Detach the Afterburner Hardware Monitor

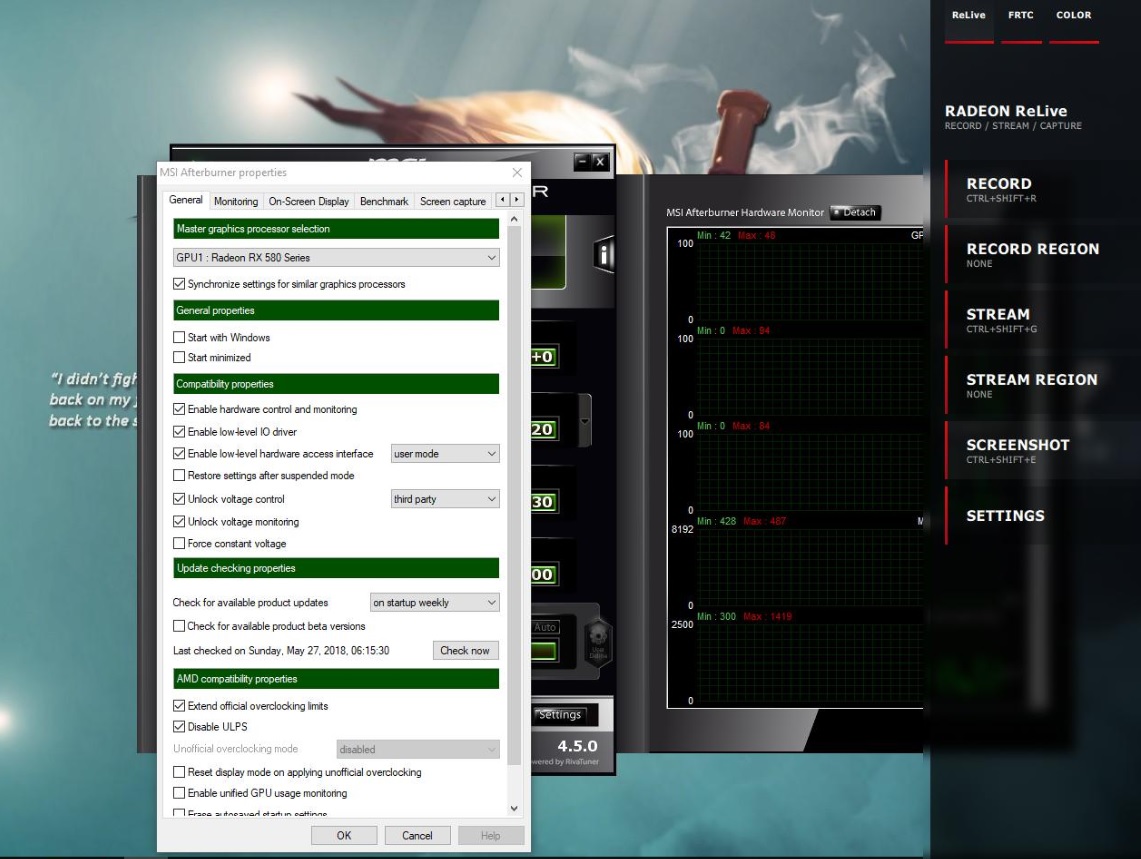[855, 213]
